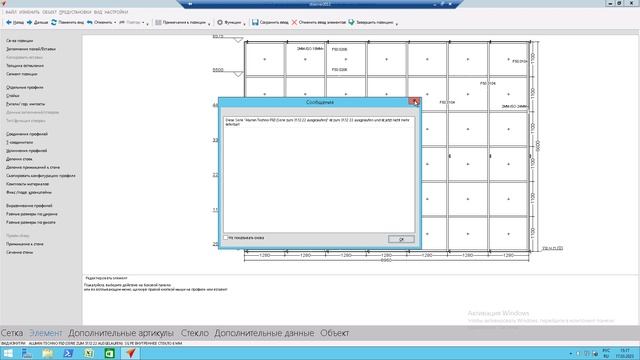
Task: Open the ИЗМЕНИТЬ menu
Action: click(29, 12)
